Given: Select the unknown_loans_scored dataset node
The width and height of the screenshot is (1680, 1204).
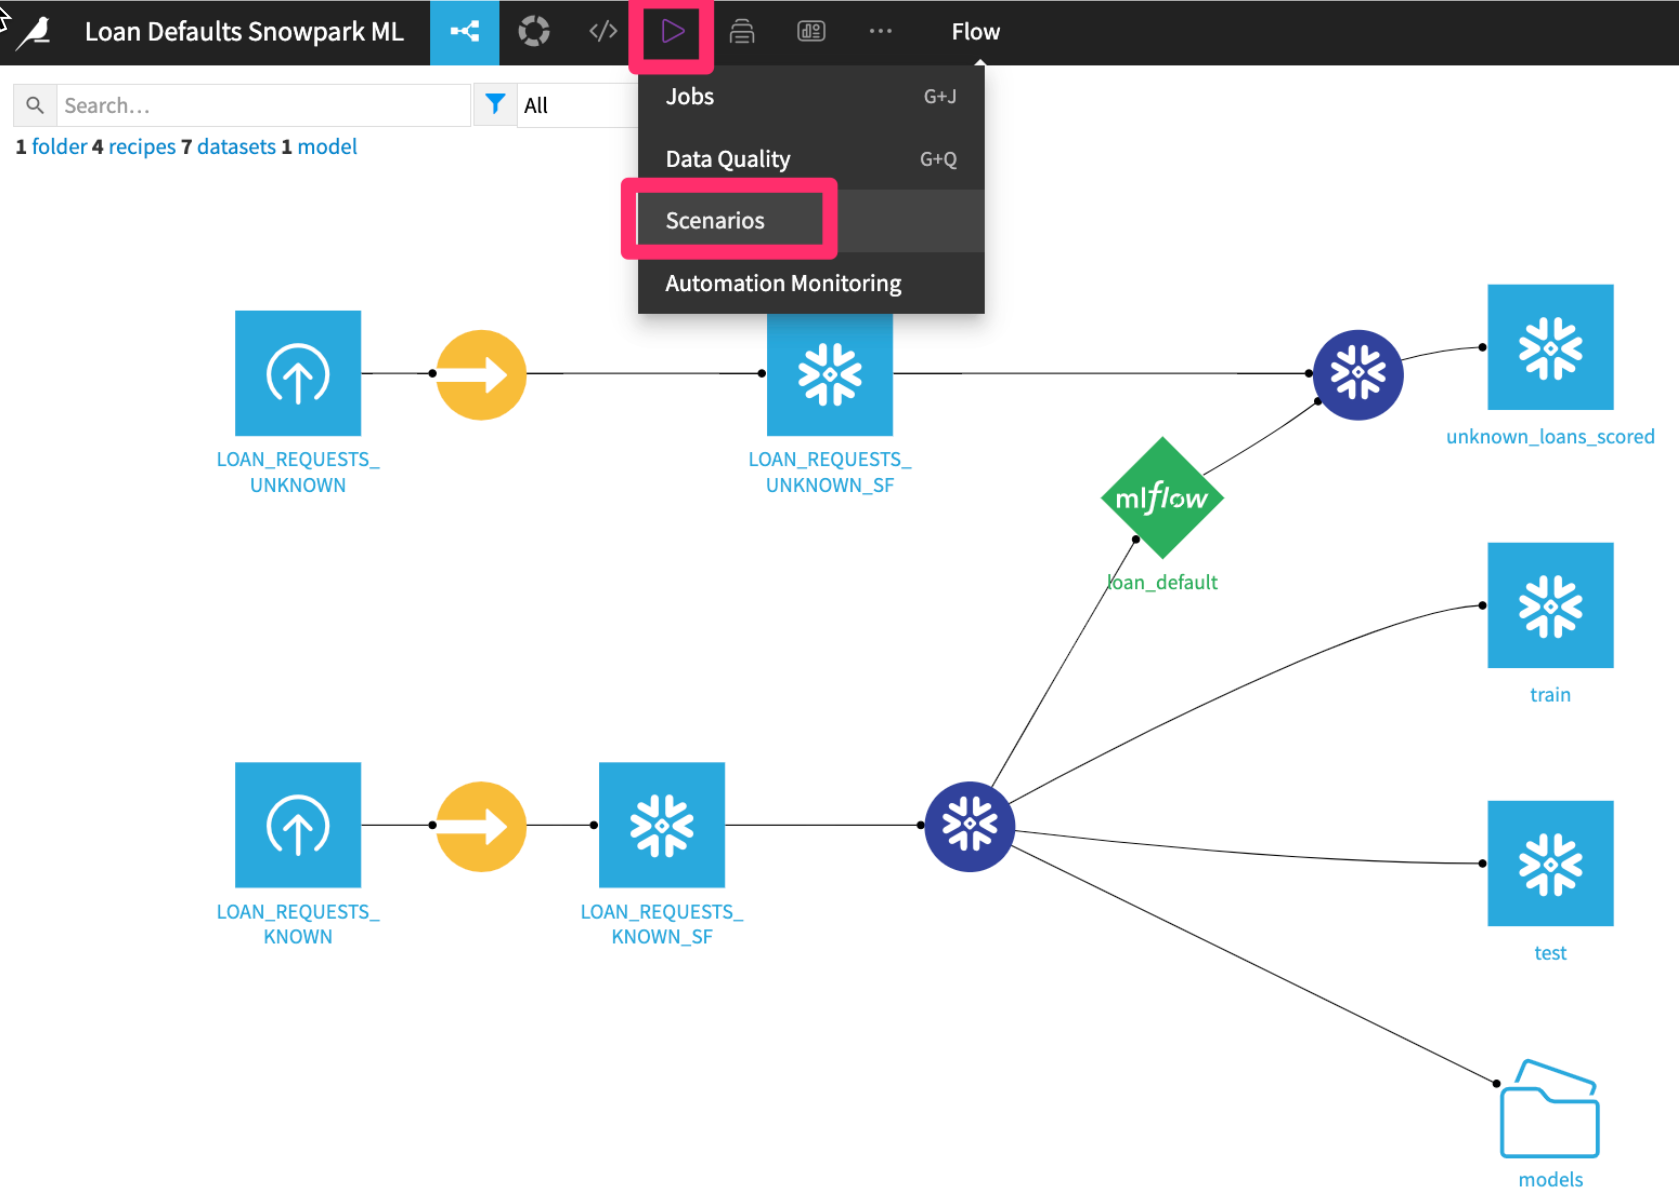Looking at the screenshot, I should 1549,348.
